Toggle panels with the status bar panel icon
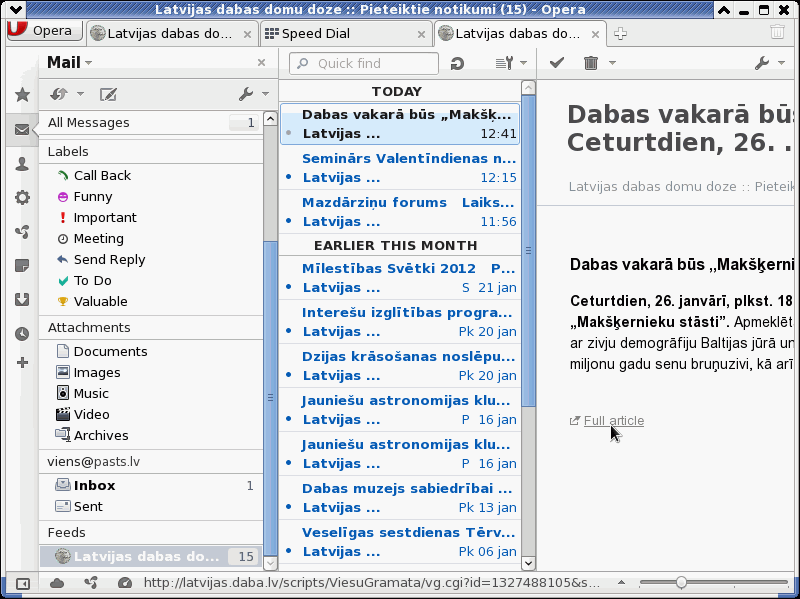This screenshot has width=800, height=599. (23, 583)
